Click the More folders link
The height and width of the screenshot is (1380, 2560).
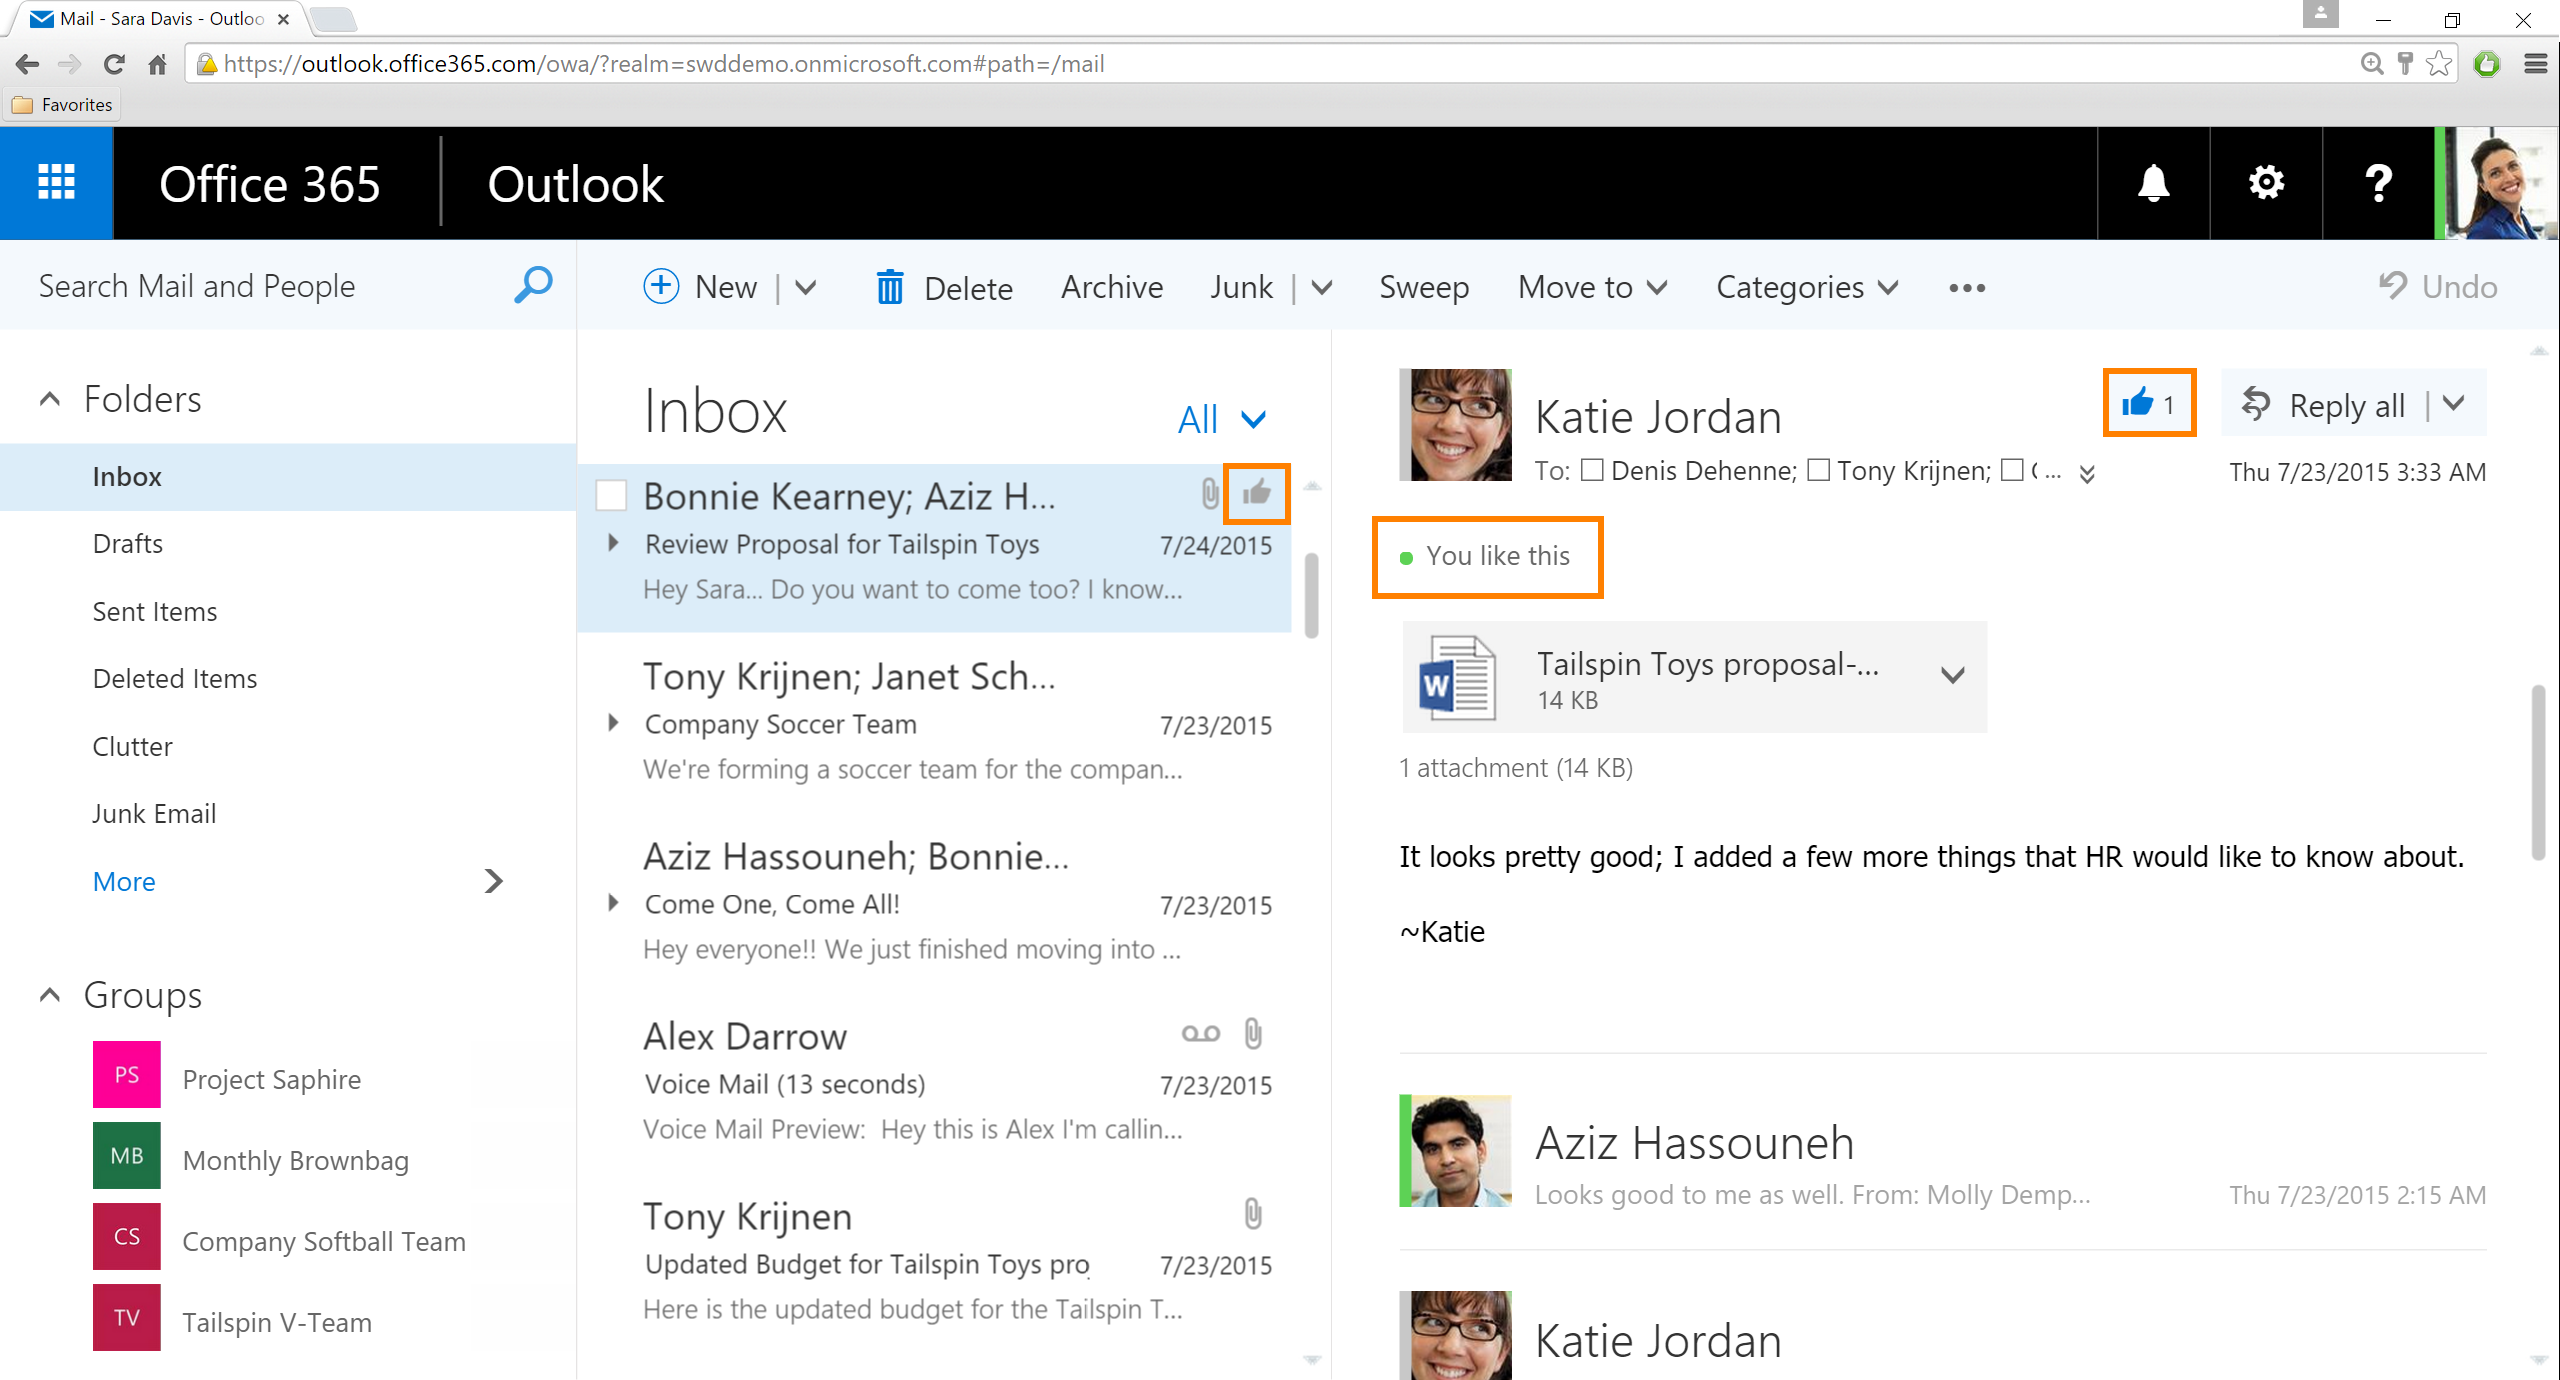[124, 881]
